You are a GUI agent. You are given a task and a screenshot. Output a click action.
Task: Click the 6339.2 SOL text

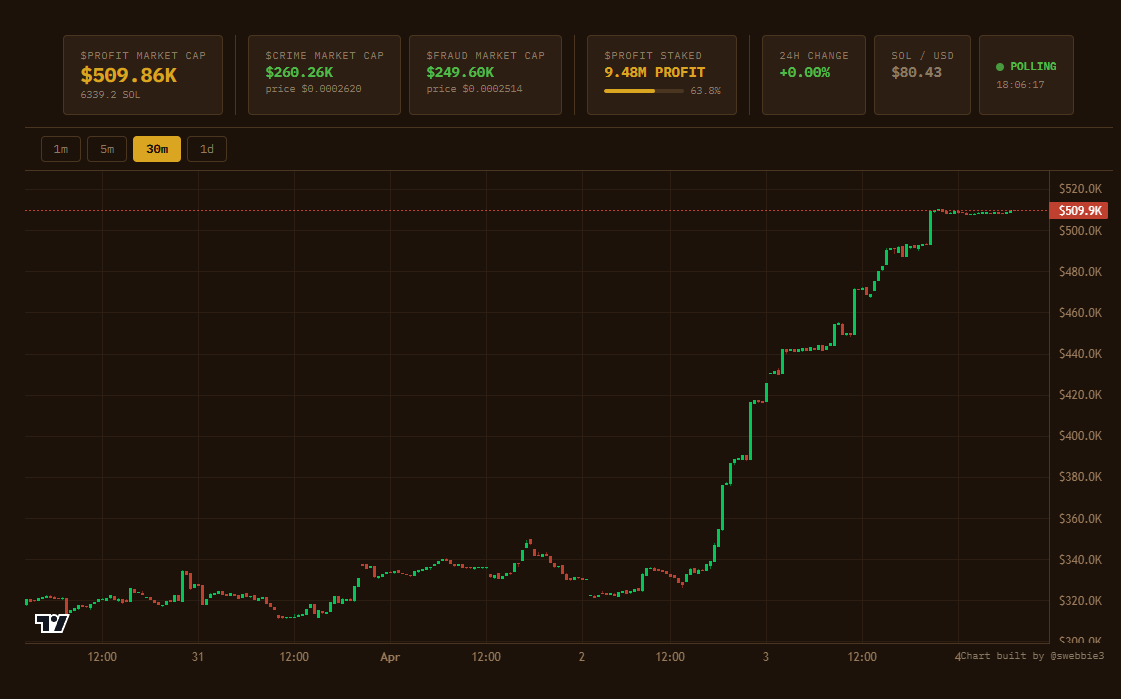(x=110, y=94)
